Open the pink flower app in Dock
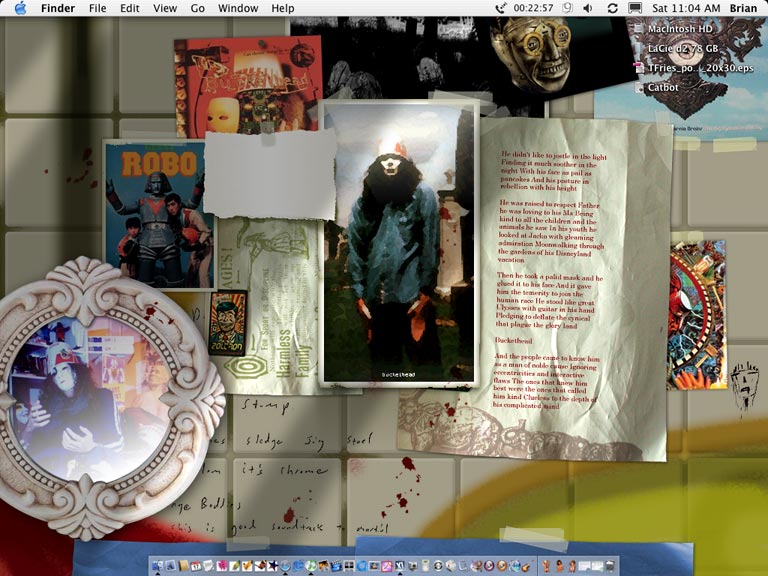The image size is (768, 576). click(222, 566)
